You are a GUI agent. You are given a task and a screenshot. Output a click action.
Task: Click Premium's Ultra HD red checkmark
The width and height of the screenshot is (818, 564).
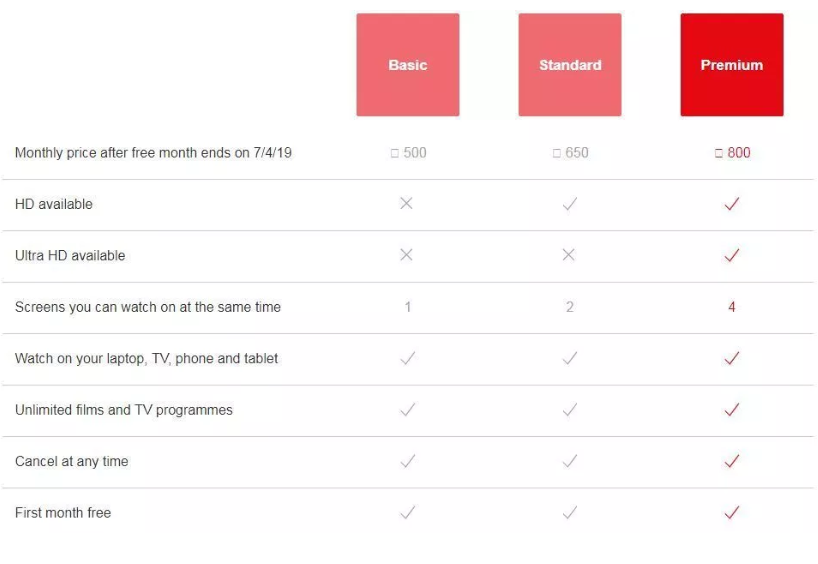(x=731, y=255)
